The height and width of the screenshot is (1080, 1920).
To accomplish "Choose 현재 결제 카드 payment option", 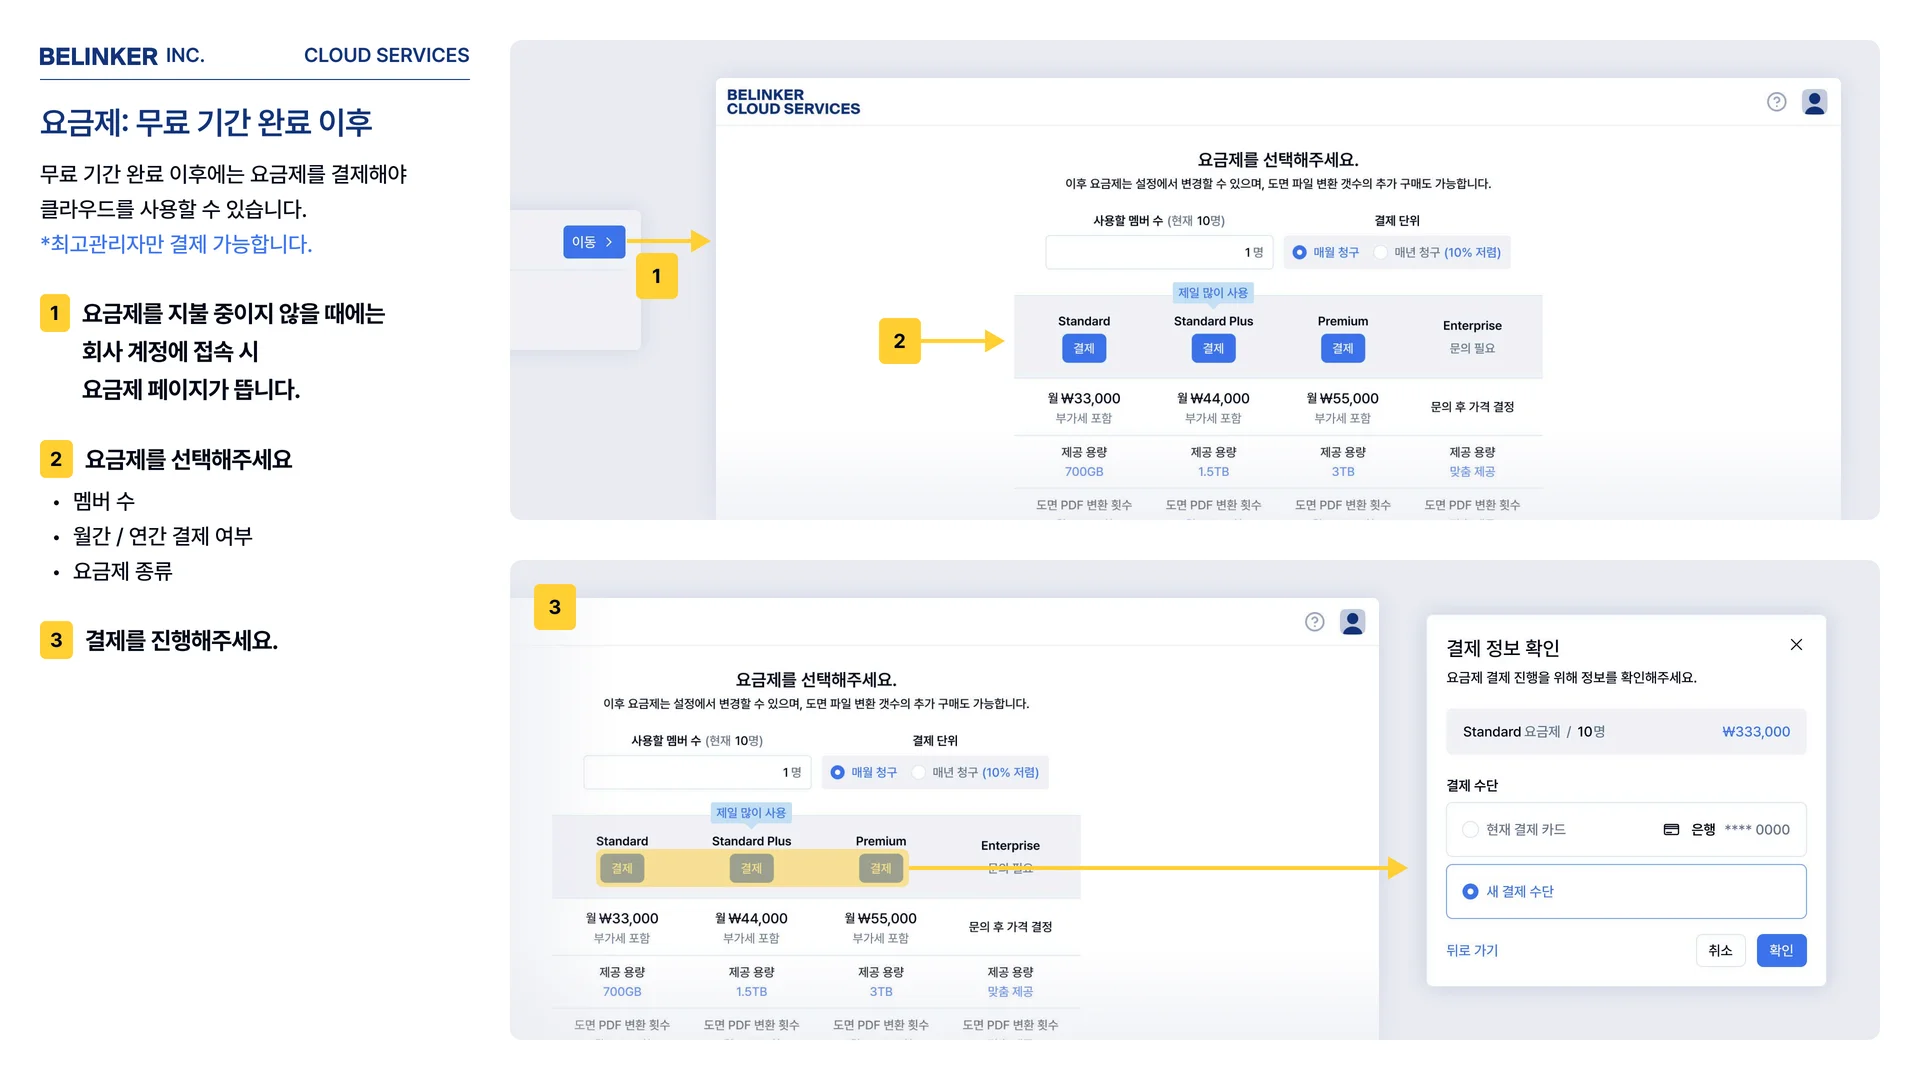I will (1470, 830).
